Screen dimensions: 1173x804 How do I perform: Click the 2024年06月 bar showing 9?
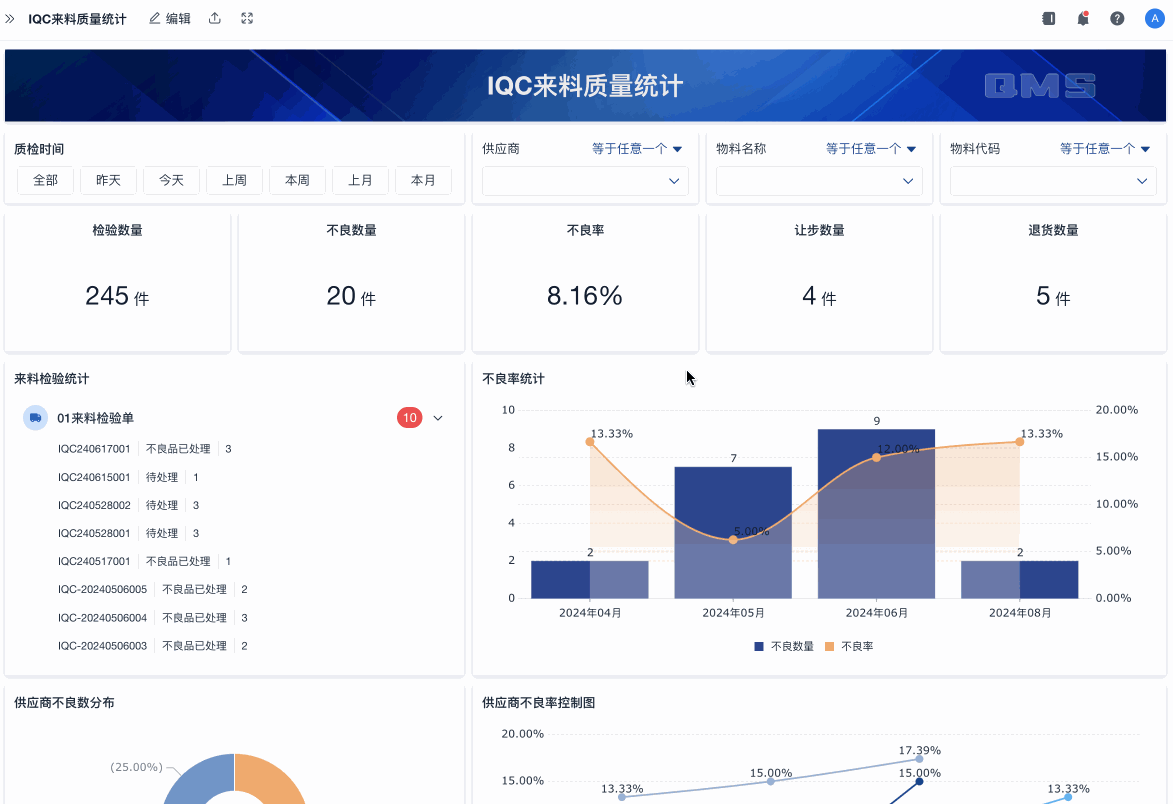click(876, 514)
